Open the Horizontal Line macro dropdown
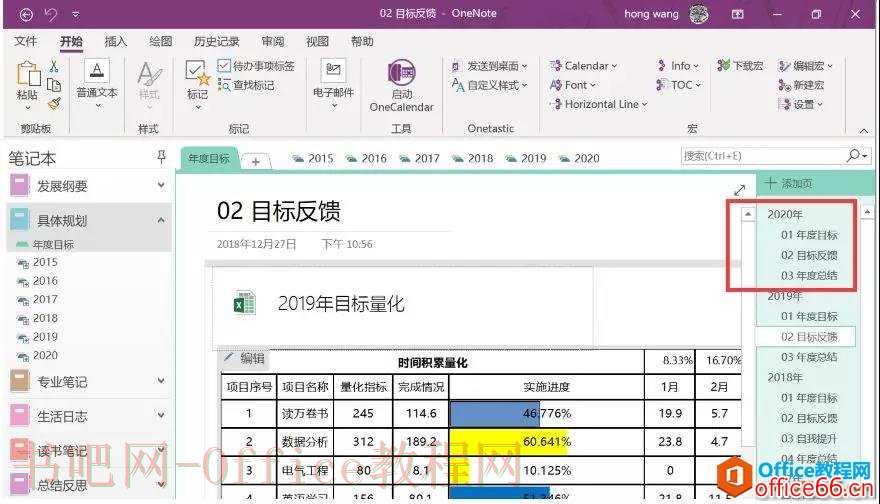 599,104
